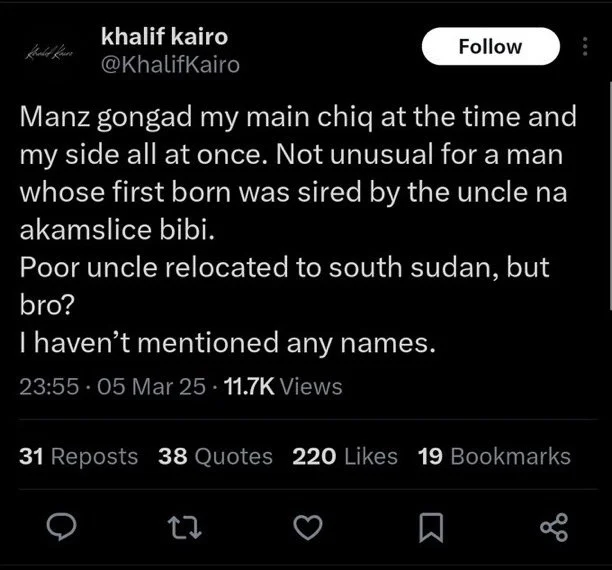Image resolution: width=612 pixels, height=570 pixels.
Task: Like the tweet with the heart icon
Action: pyautogui.click(x=308, y=527)
